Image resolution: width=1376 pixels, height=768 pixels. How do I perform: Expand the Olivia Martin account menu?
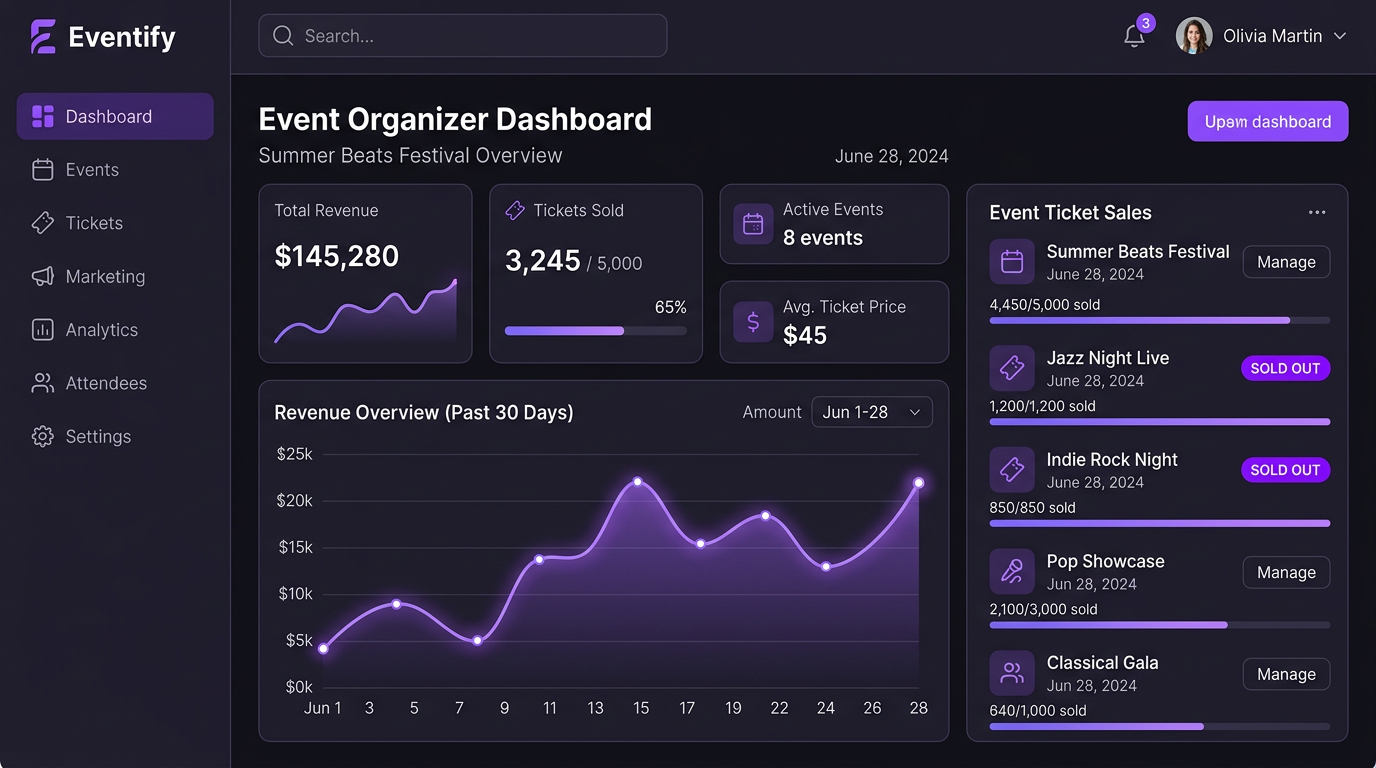[x=1340, y=36]
